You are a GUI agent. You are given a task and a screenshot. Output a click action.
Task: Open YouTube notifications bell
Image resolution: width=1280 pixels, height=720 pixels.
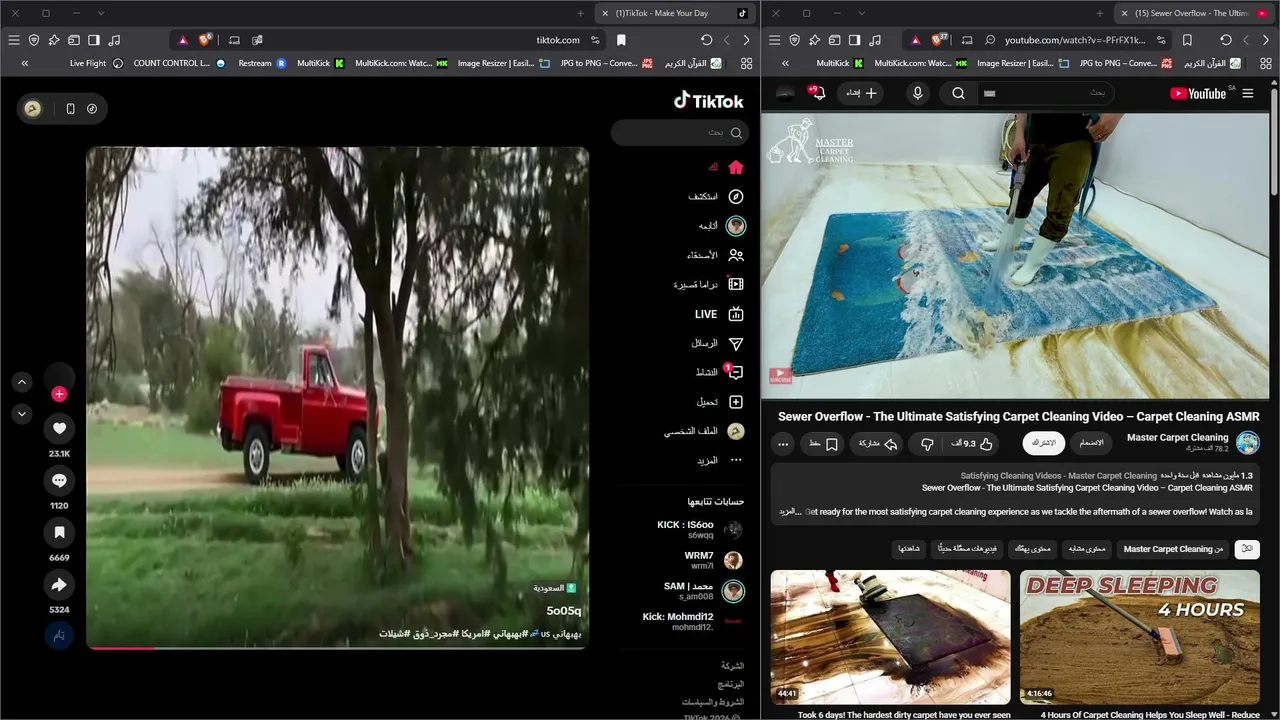tap(817, 93)
